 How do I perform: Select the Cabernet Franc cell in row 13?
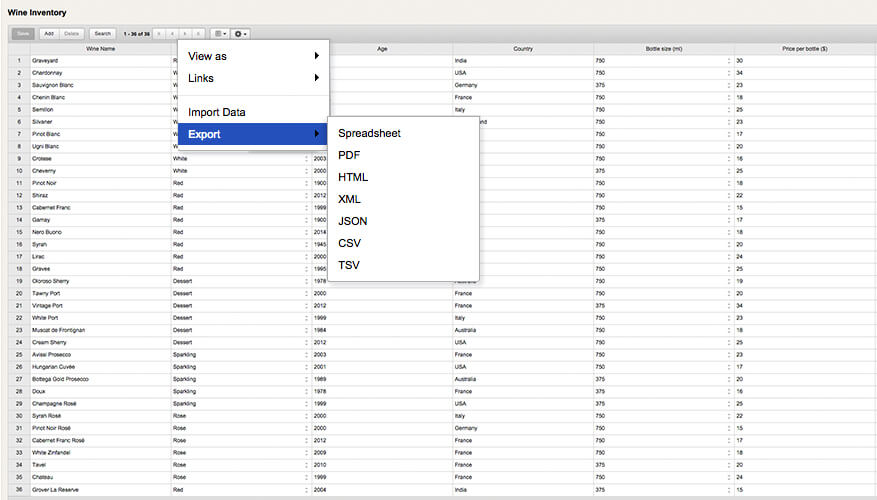point(101,207)
